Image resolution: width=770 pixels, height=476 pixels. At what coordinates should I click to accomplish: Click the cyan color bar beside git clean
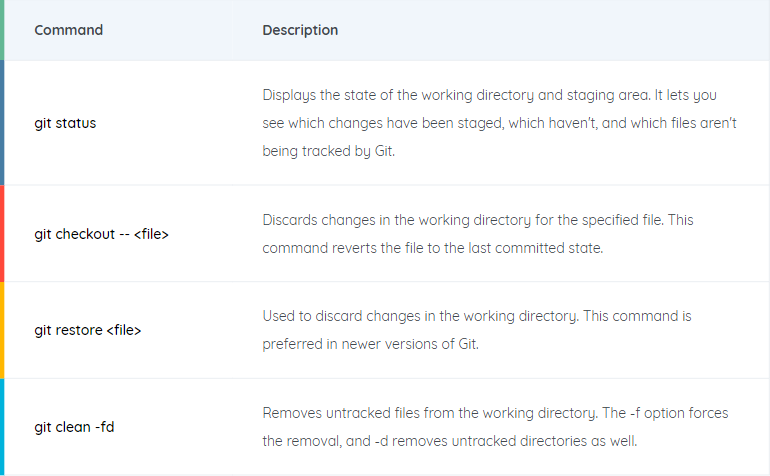point(2,427)
